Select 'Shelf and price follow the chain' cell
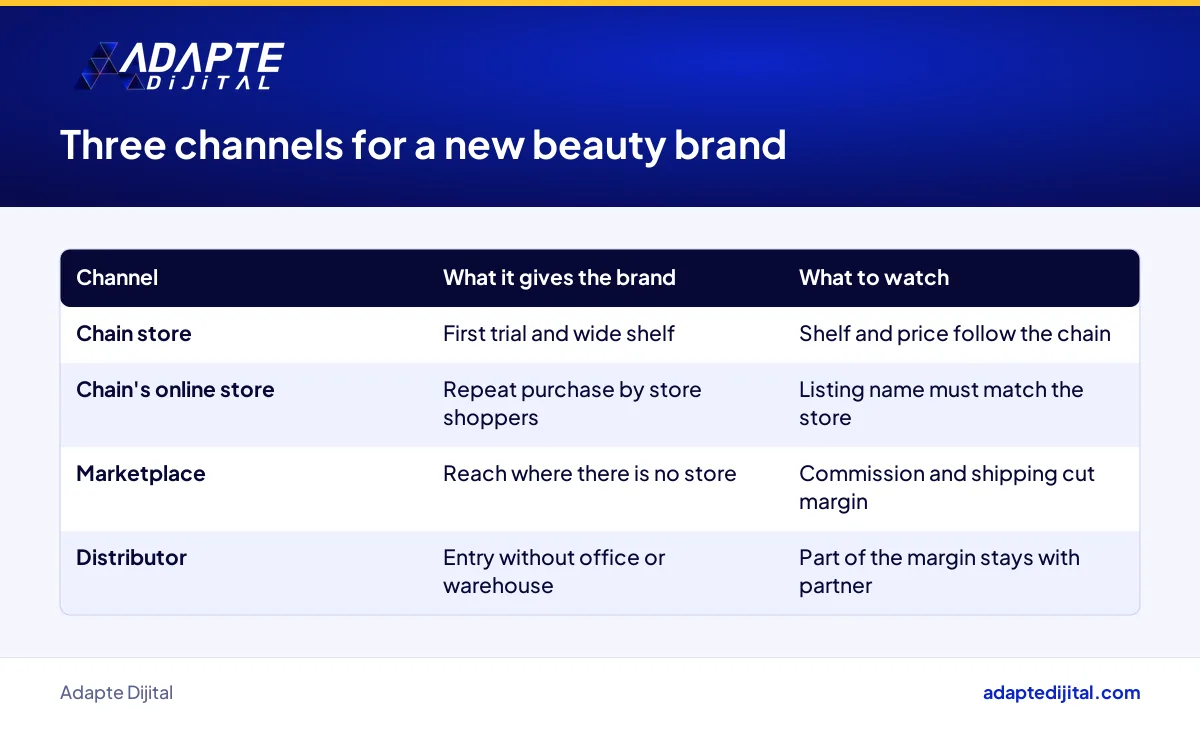 (x=955, y=334)
